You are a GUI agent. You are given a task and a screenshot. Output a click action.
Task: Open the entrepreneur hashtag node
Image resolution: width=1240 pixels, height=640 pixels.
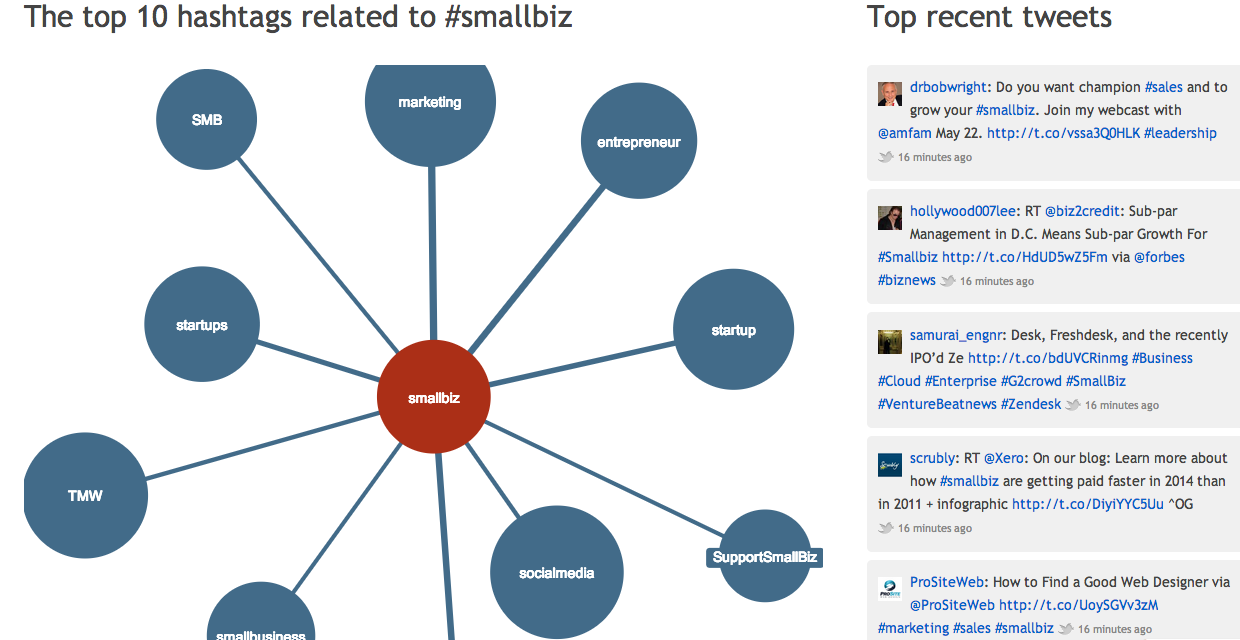click(x=638, y=141)
